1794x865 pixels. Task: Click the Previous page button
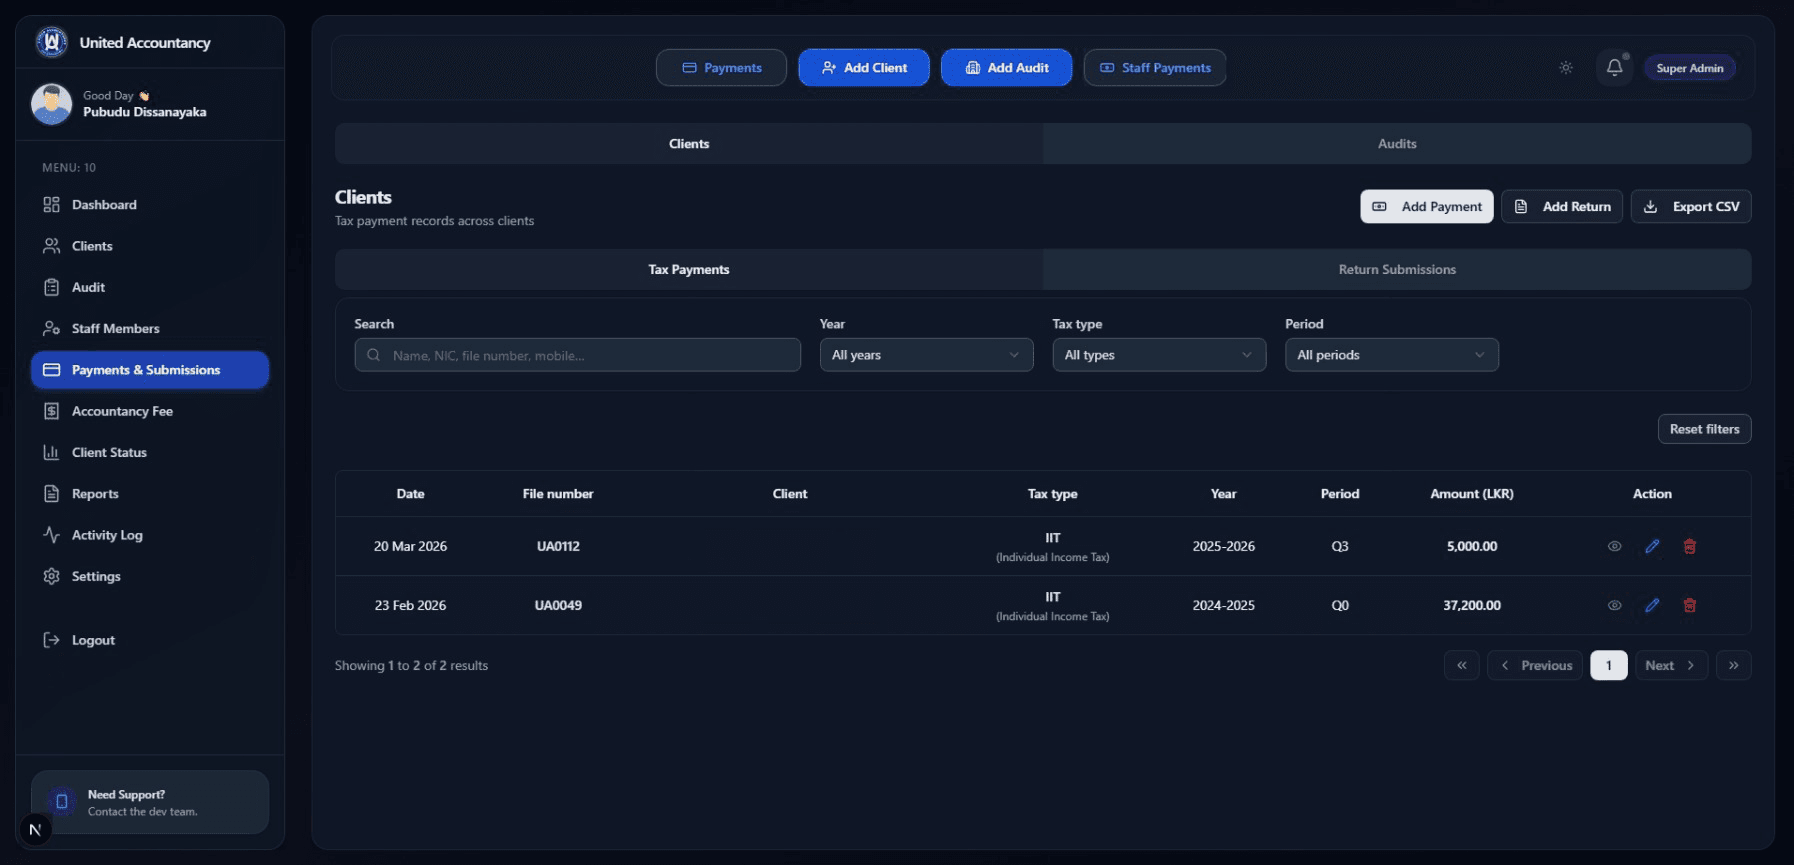pyautogui.click(x=1535, y=665)
